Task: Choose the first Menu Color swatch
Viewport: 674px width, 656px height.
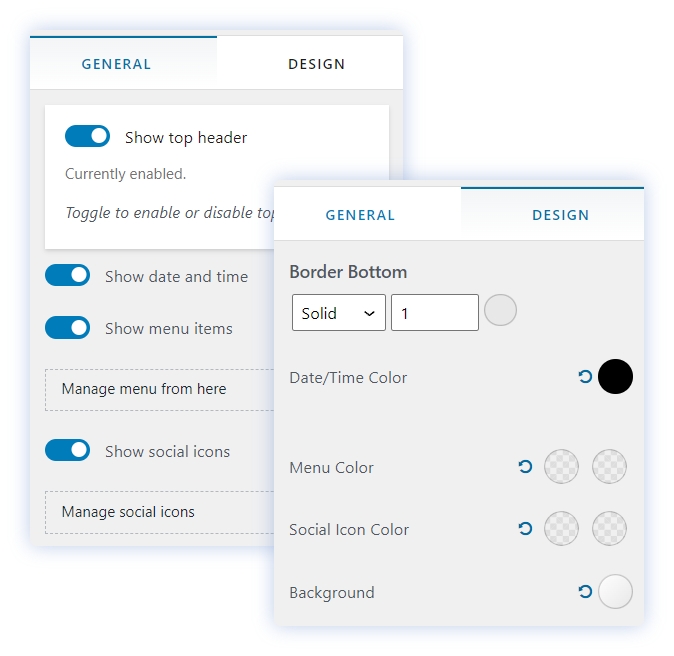Action: pos(561,467)
